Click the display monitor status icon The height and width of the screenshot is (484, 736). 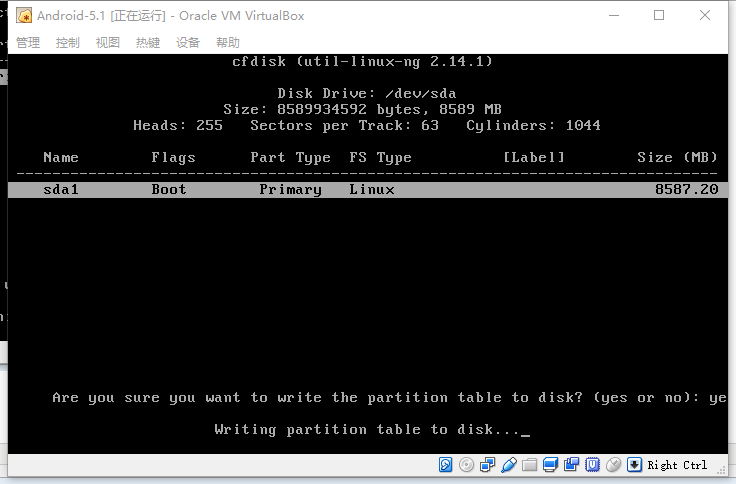551,465
